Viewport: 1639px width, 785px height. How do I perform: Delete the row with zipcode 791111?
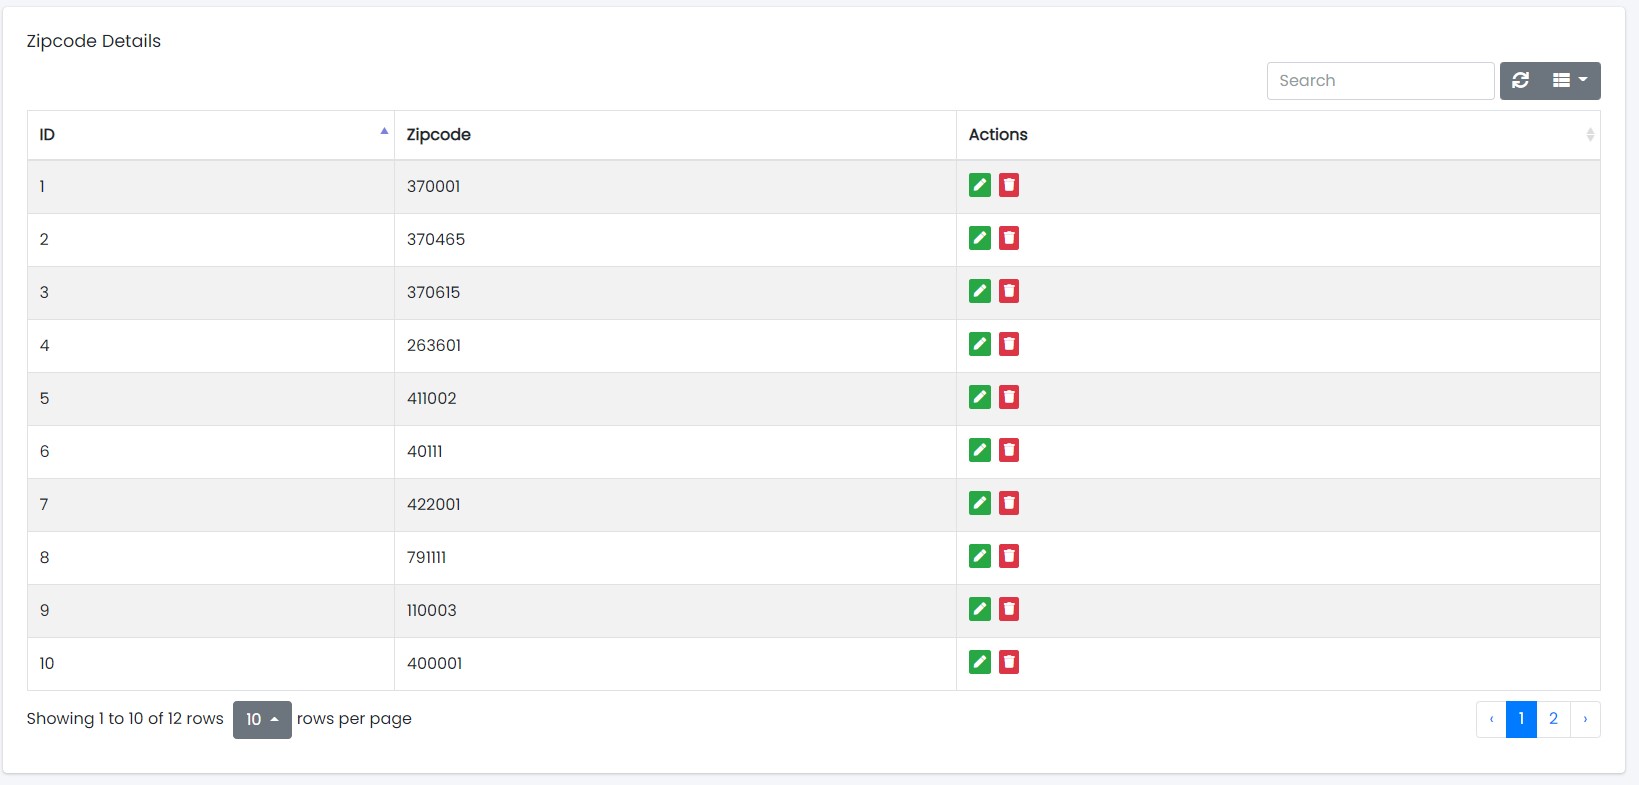pos(1009,556)
